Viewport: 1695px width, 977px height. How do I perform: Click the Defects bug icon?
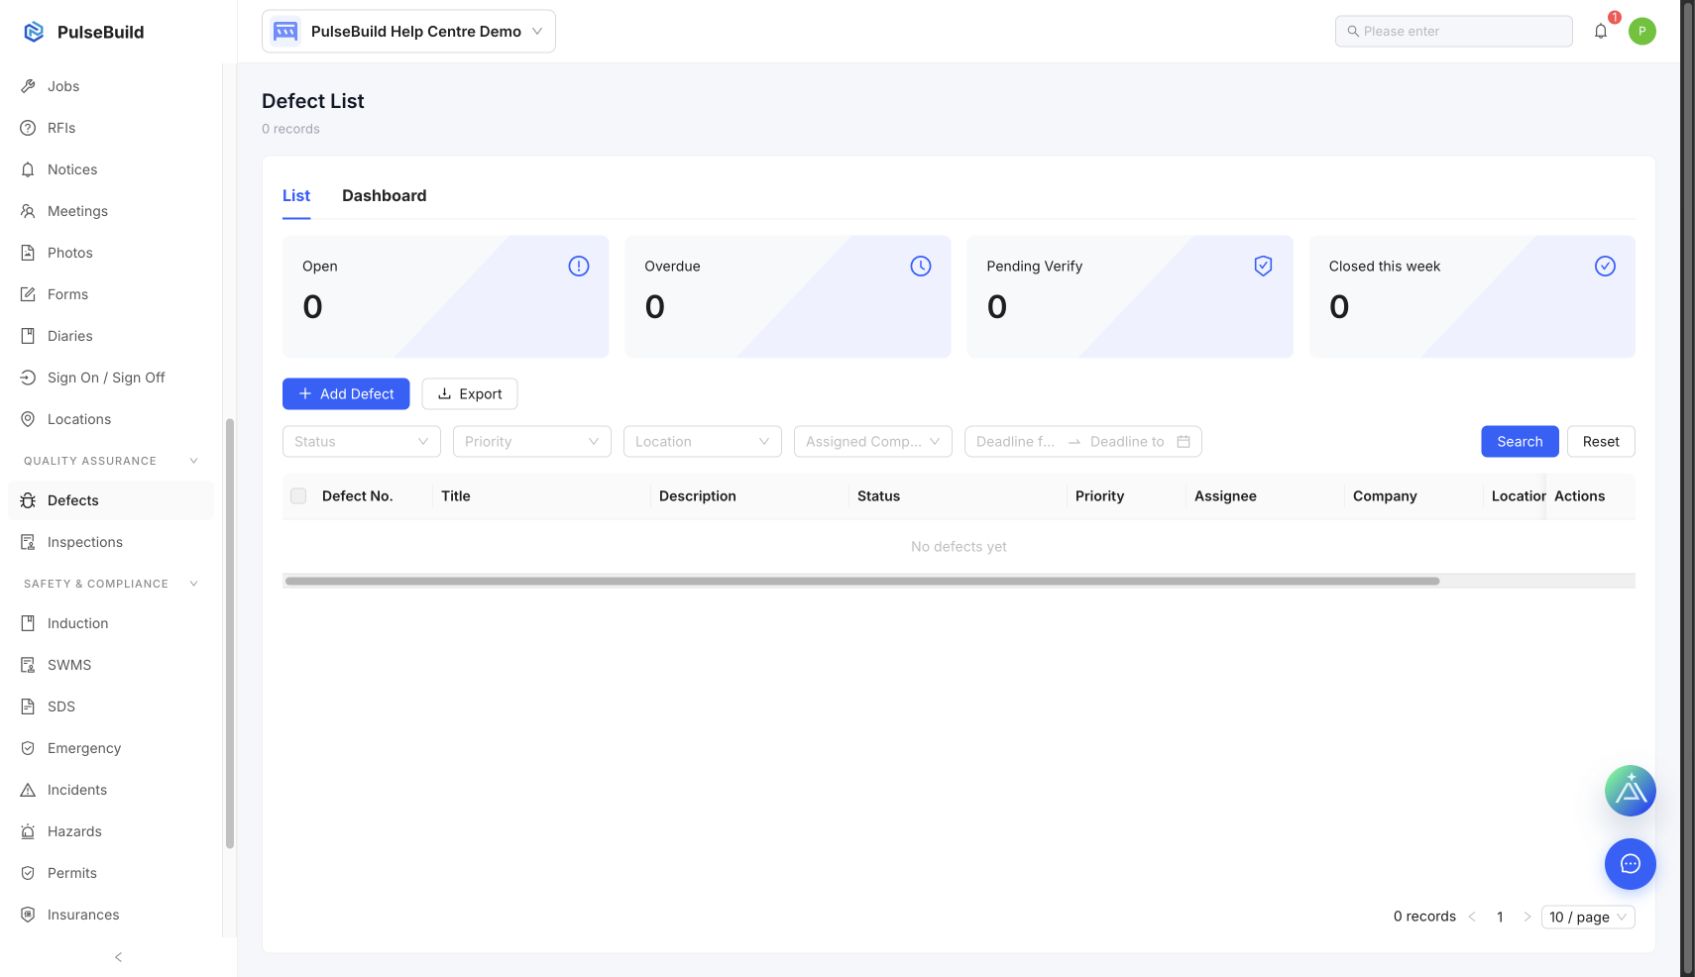28,500
